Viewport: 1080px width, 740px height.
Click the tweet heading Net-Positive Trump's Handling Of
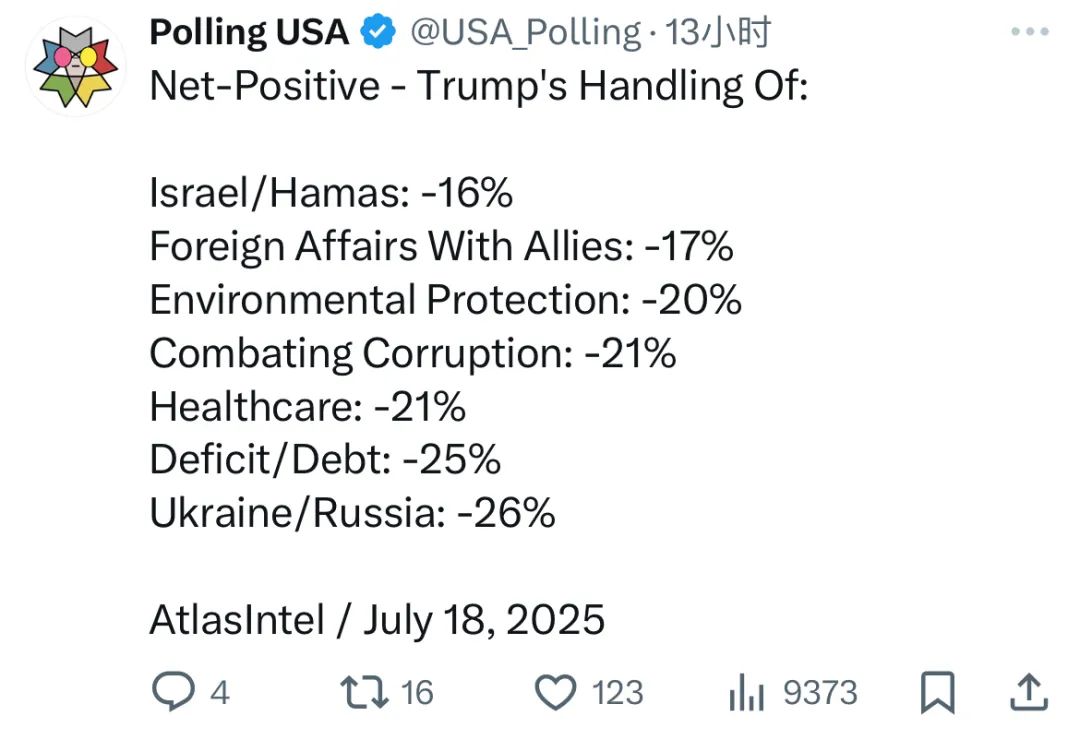pos(479,87)
